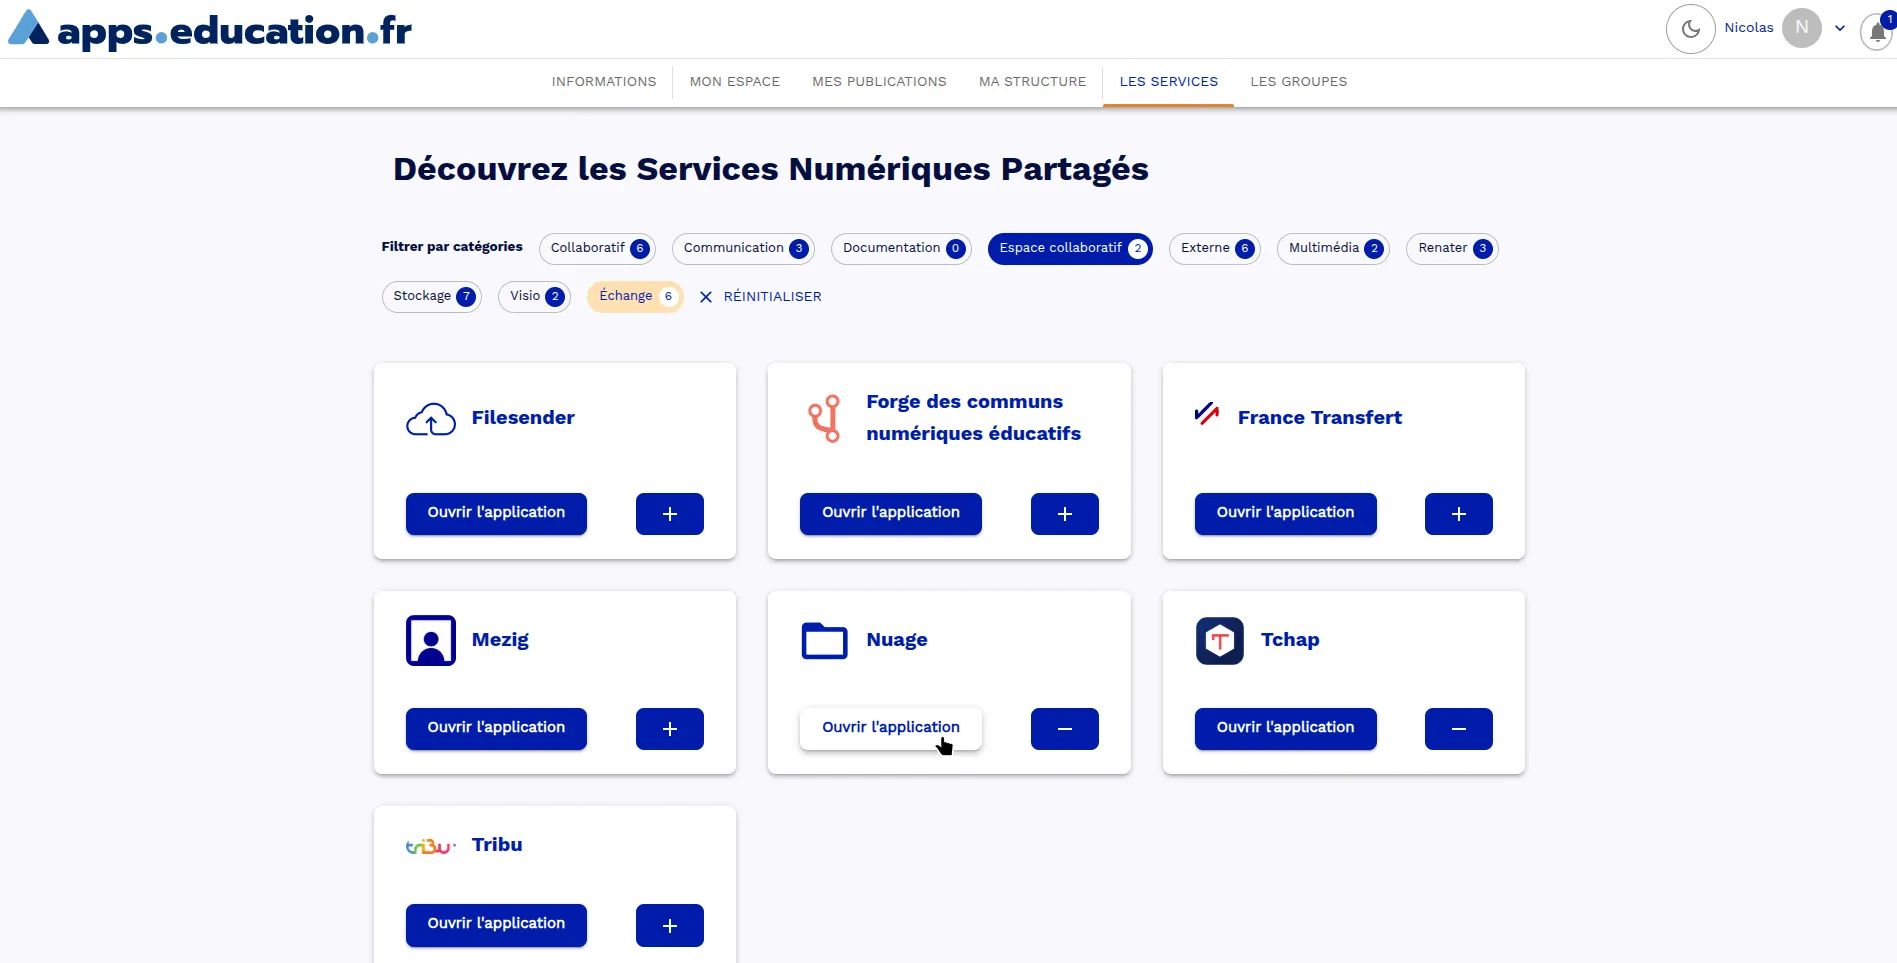Open the Mezig application
This screenshot has width=1897, height=963.
pyautogui.click(x=496, y=728)
